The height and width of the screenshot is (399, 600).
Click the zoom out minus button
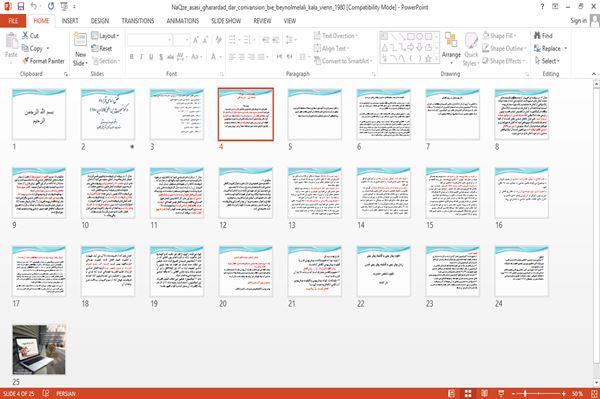(x=514, y=393)
